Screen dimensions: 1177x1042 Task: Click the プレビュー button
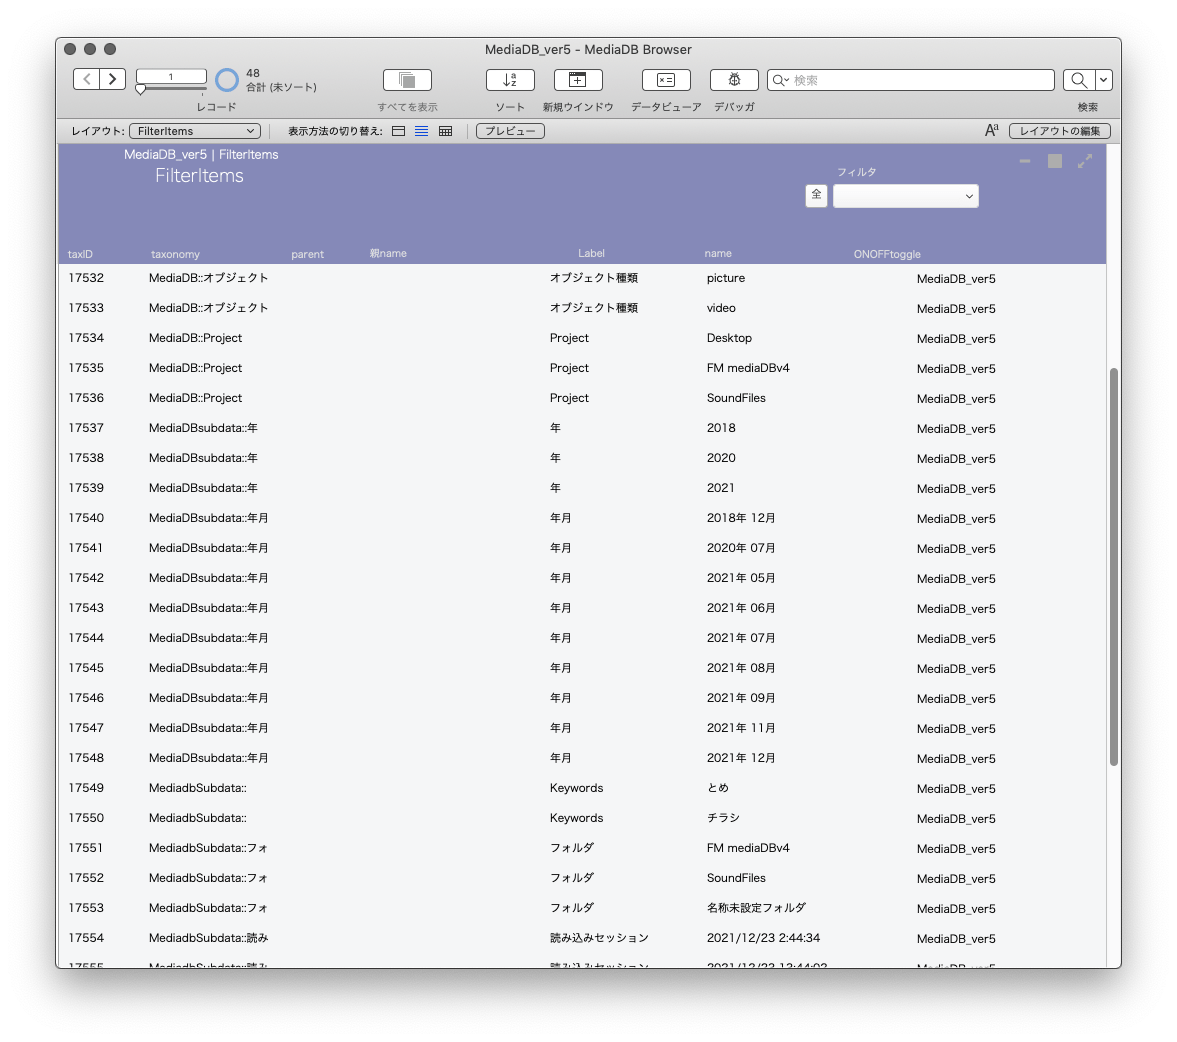coord(510,131)
